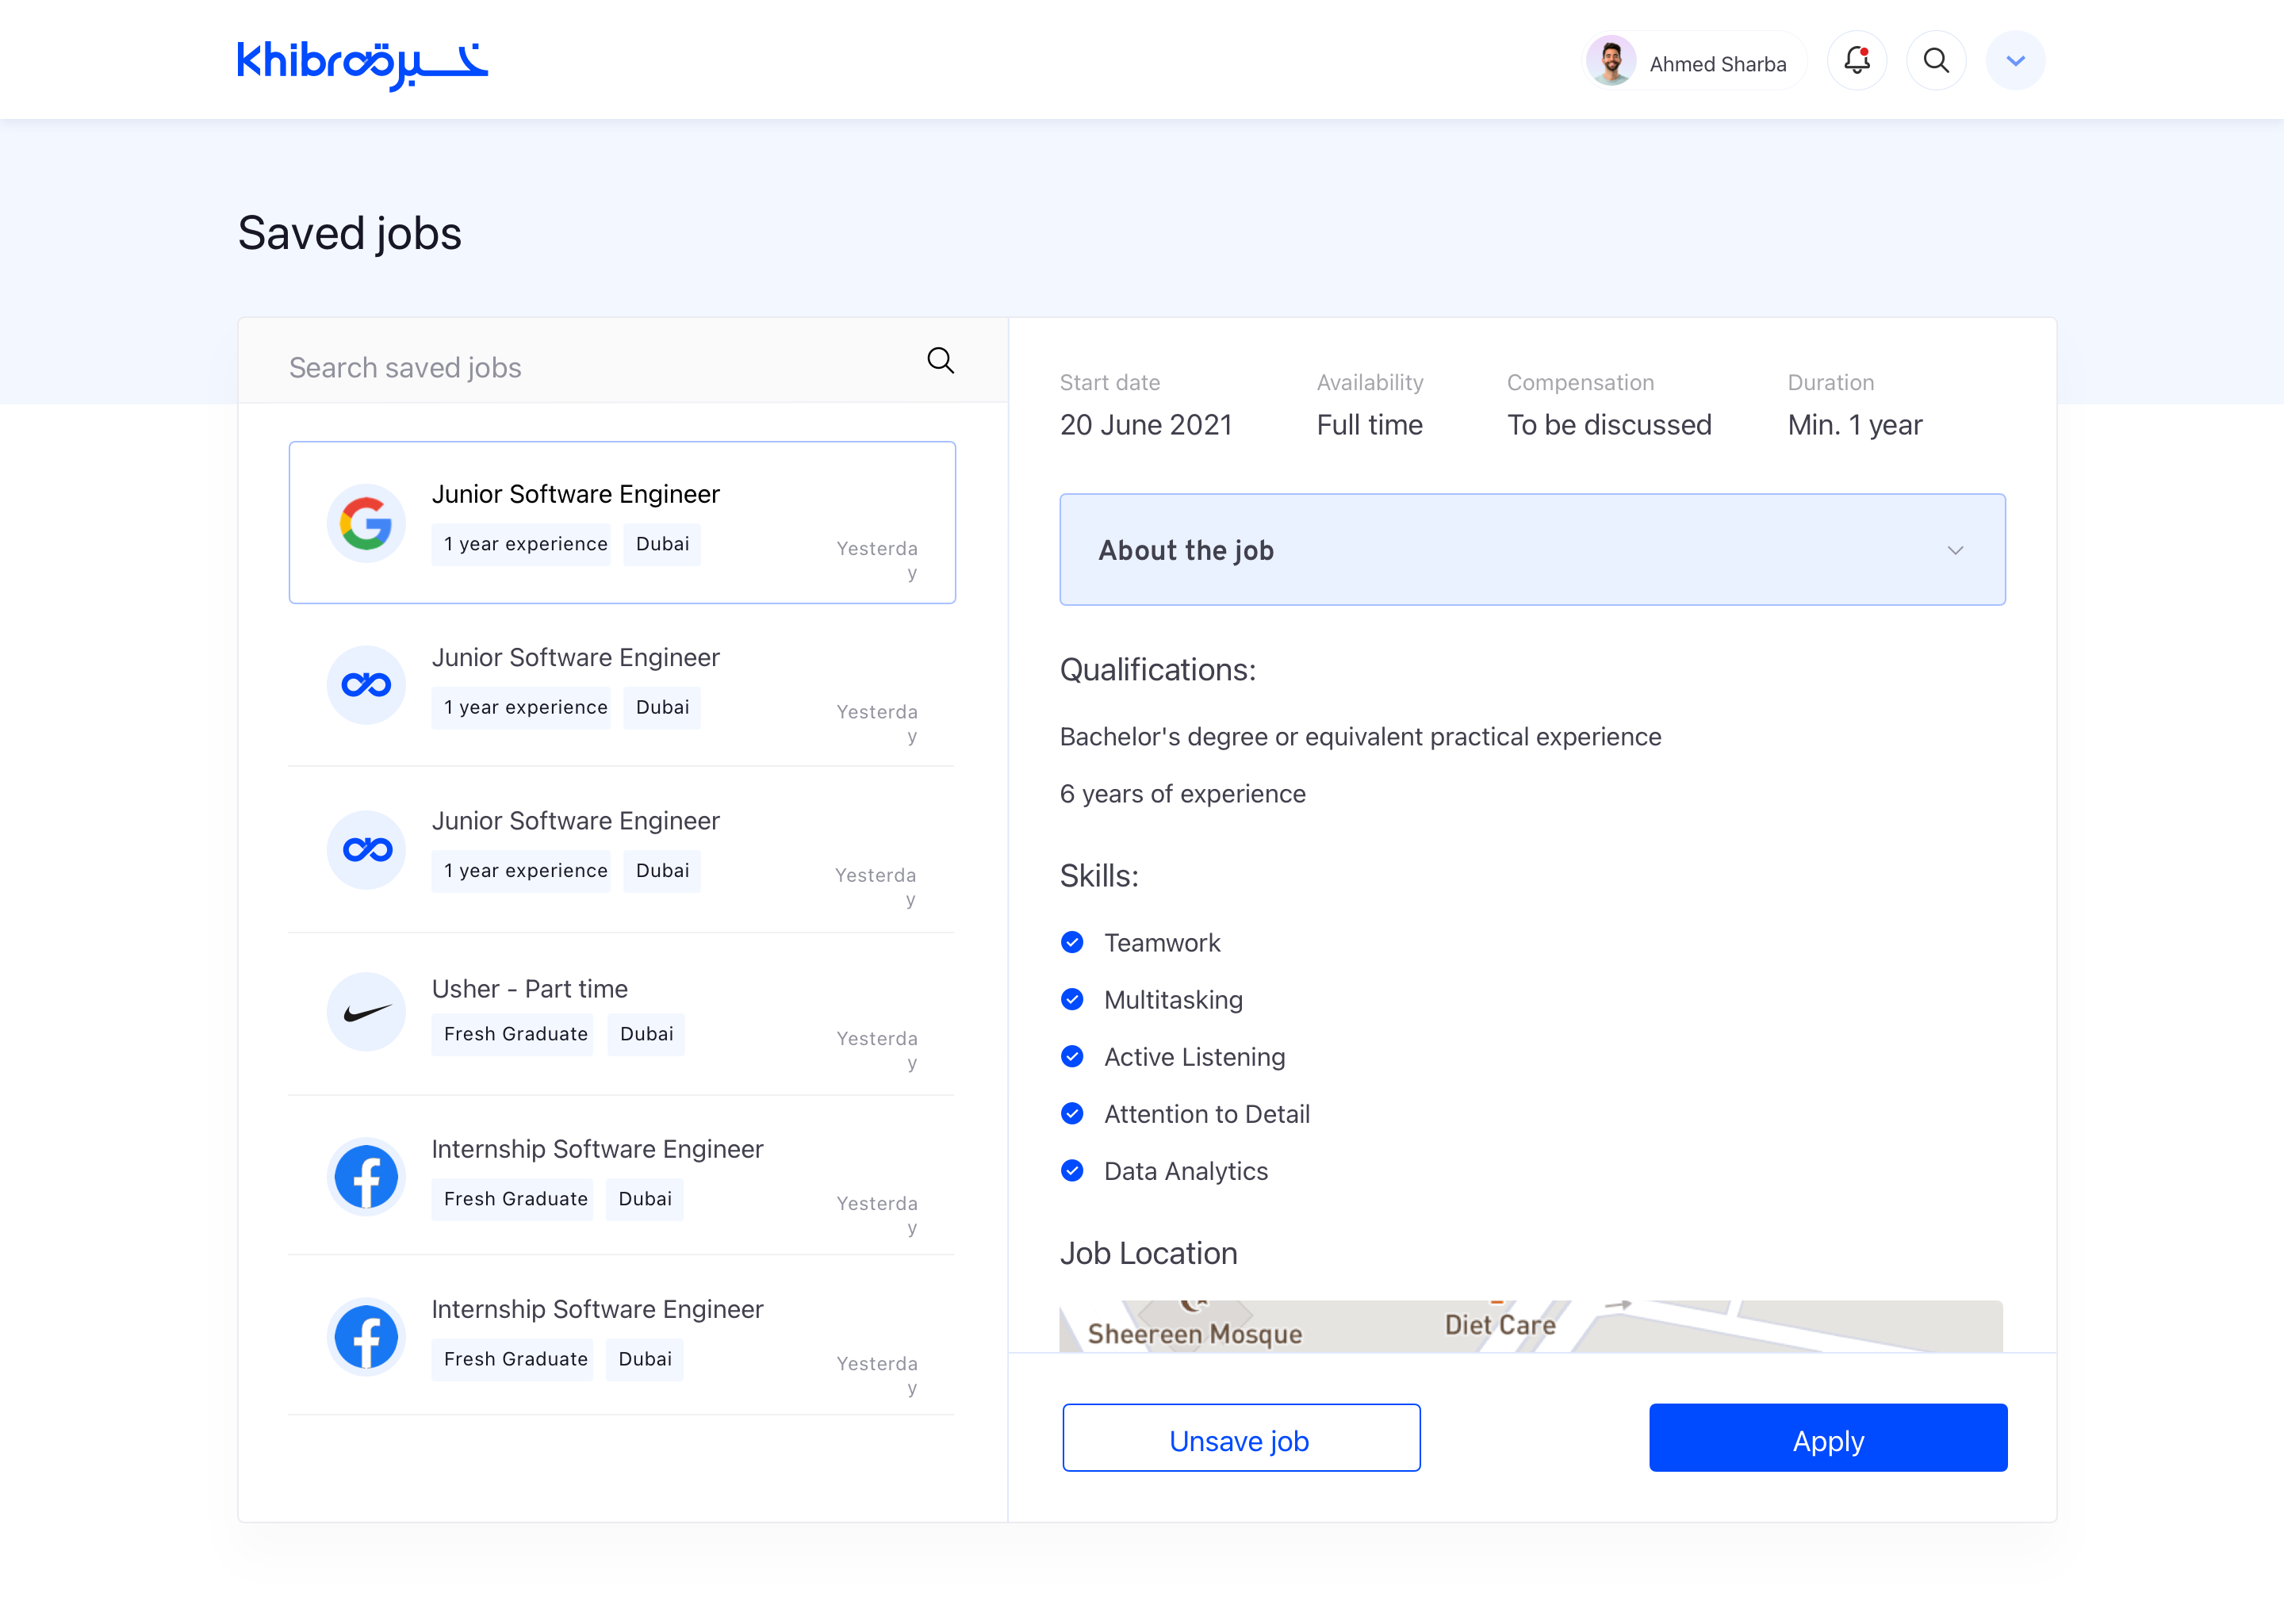Click the checkmark beside Active Listening

coord(1072,1057)
